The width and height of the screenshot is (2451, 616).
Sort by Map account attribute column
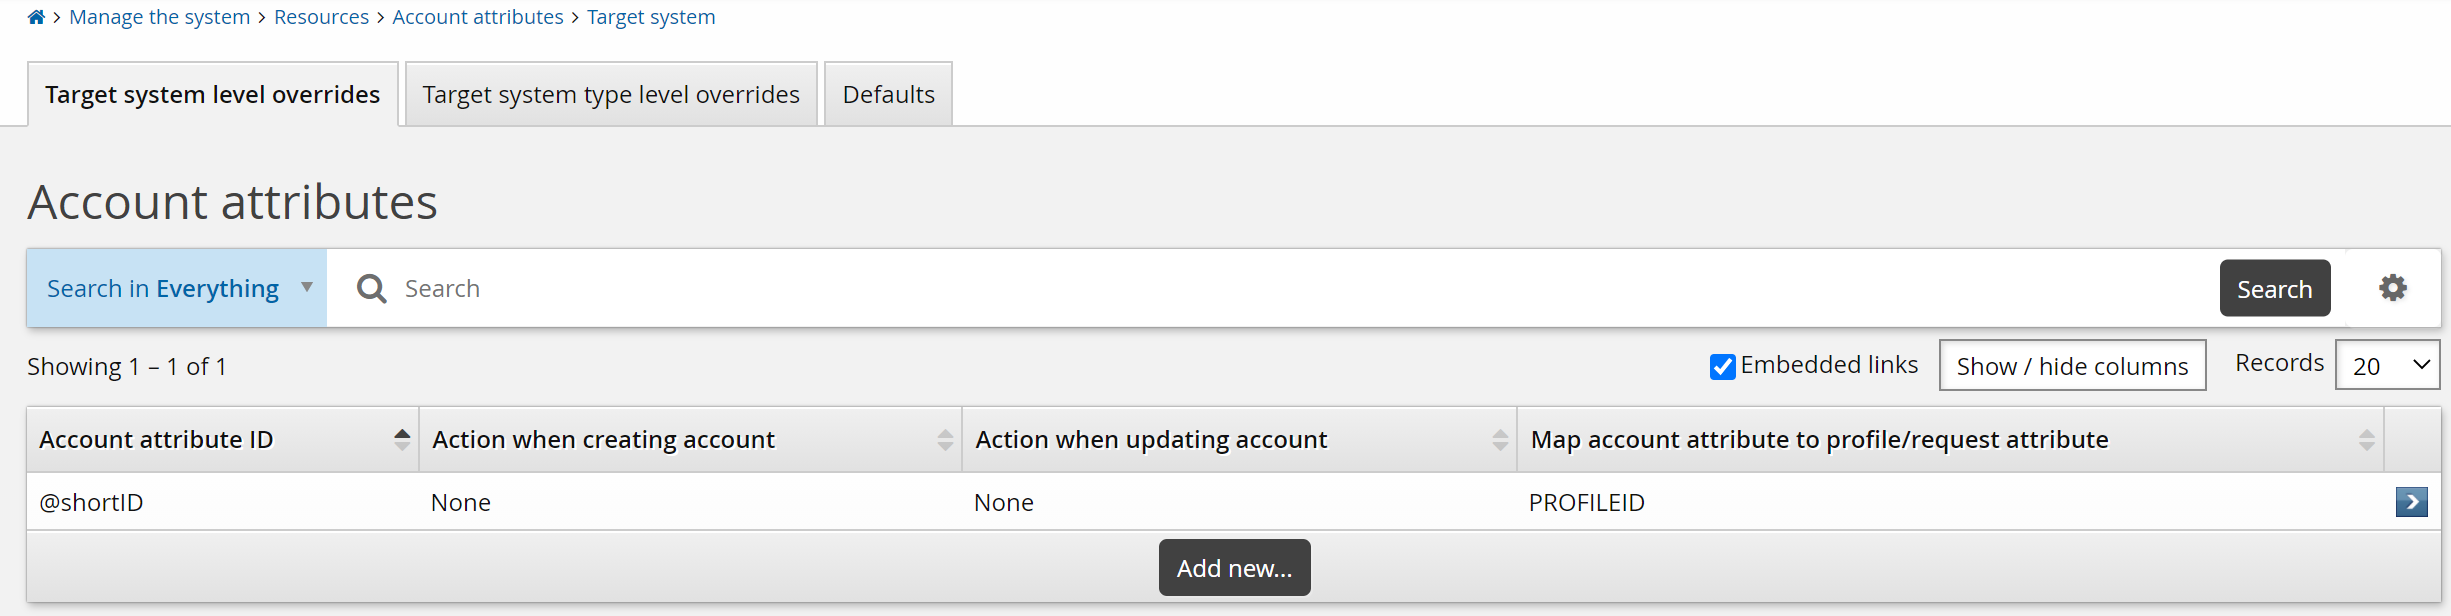pyautogui.click(x=2366, y=440)
